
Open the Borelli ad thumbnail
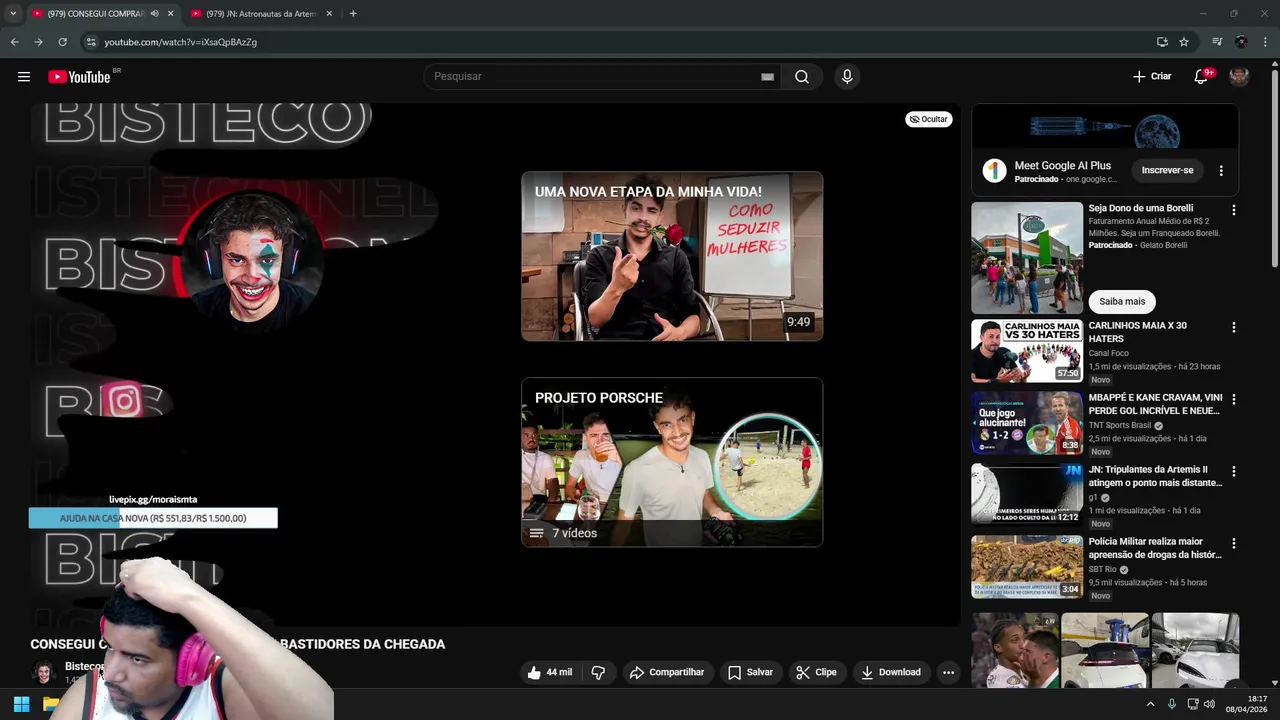coord(1027,258)
